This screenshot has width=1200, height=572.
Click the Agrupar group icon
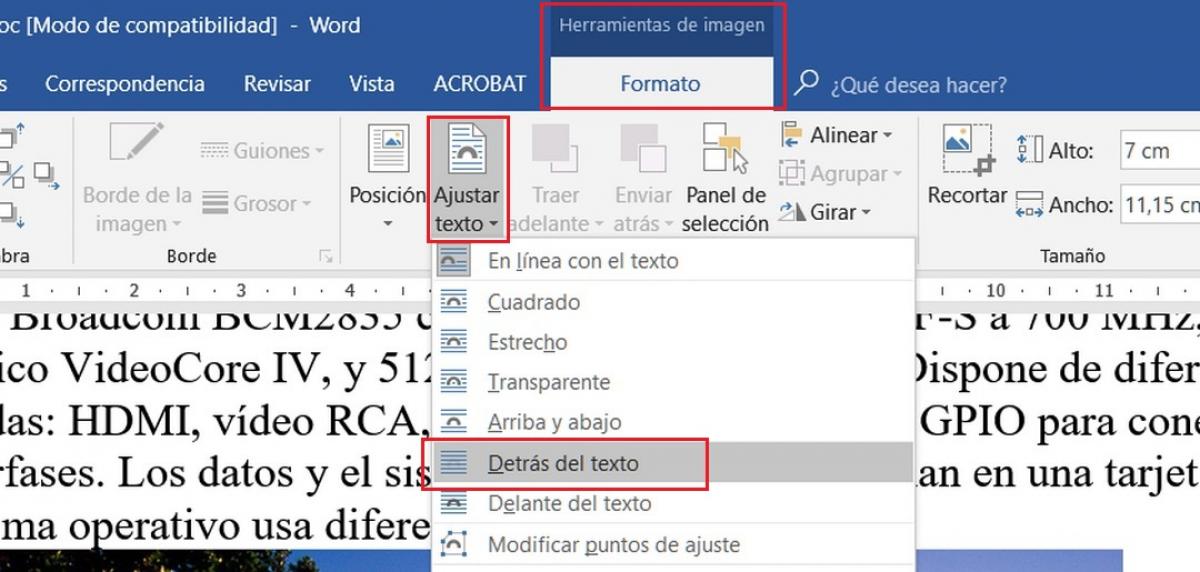pos(792,174)
